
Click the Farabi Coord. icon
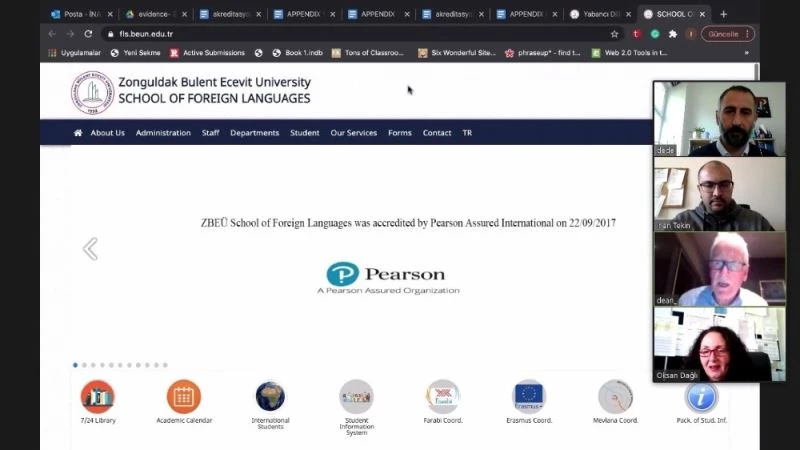[x=442, y=397]
